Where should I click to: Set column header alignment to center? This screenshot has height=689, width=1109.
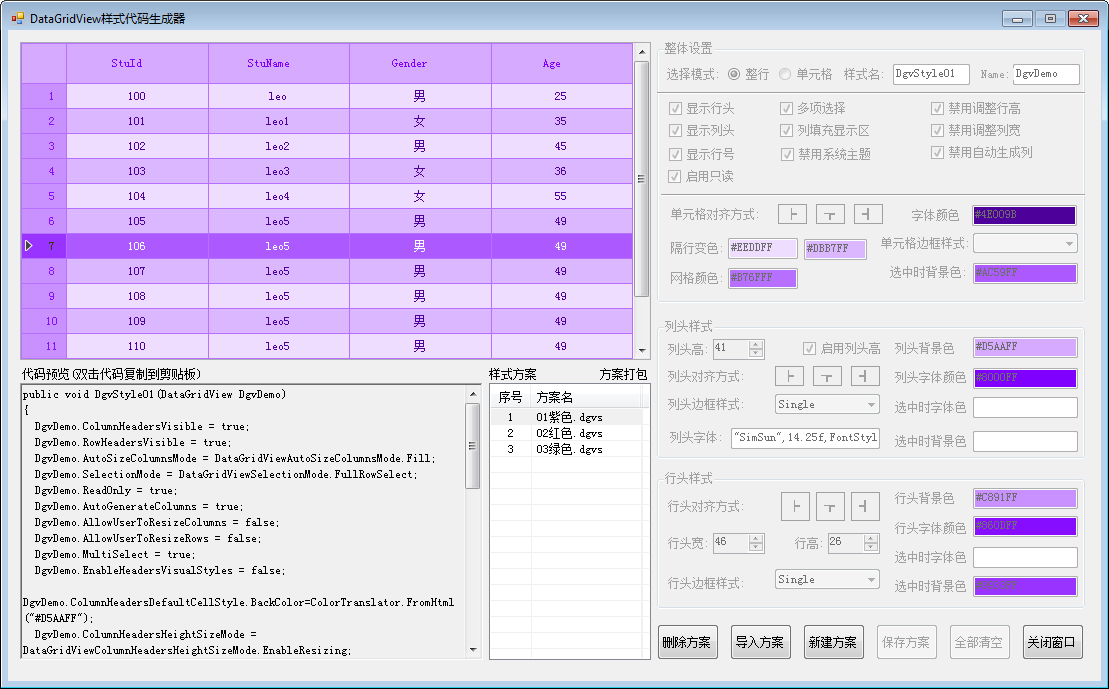[x=828, y=376]
